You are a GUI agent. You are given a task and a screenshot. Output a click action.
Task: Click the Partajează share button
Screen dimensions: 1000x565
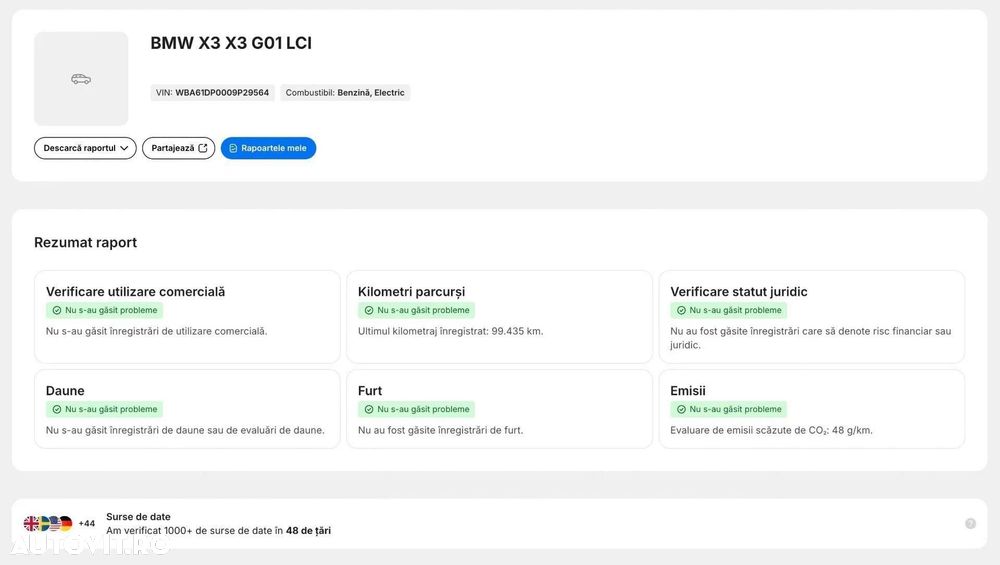pyautogui.click(x=179, y=148)
